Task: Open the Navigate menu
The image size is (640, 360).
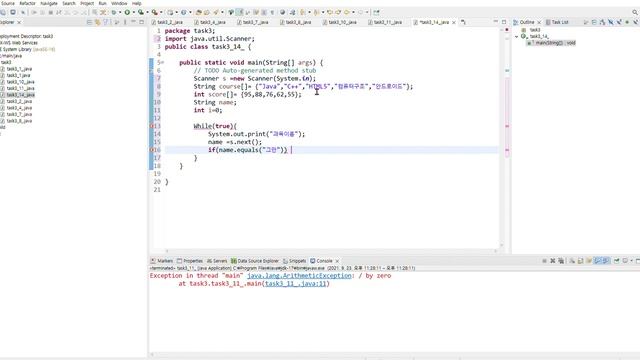Action: pyautogui.click(x=49, y=3)
